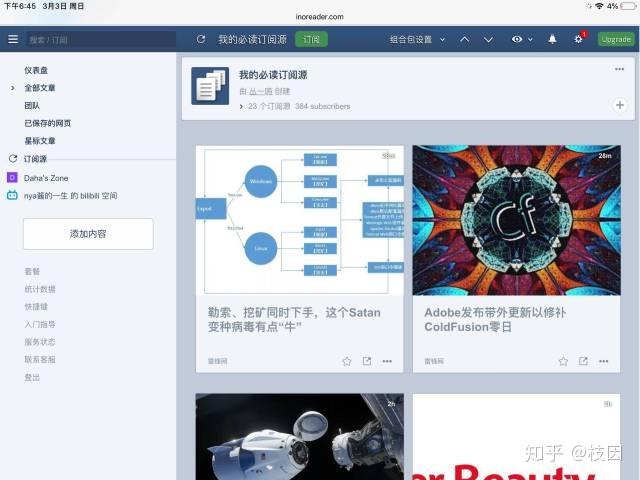Open the 快捷键 link

point(36,307)
